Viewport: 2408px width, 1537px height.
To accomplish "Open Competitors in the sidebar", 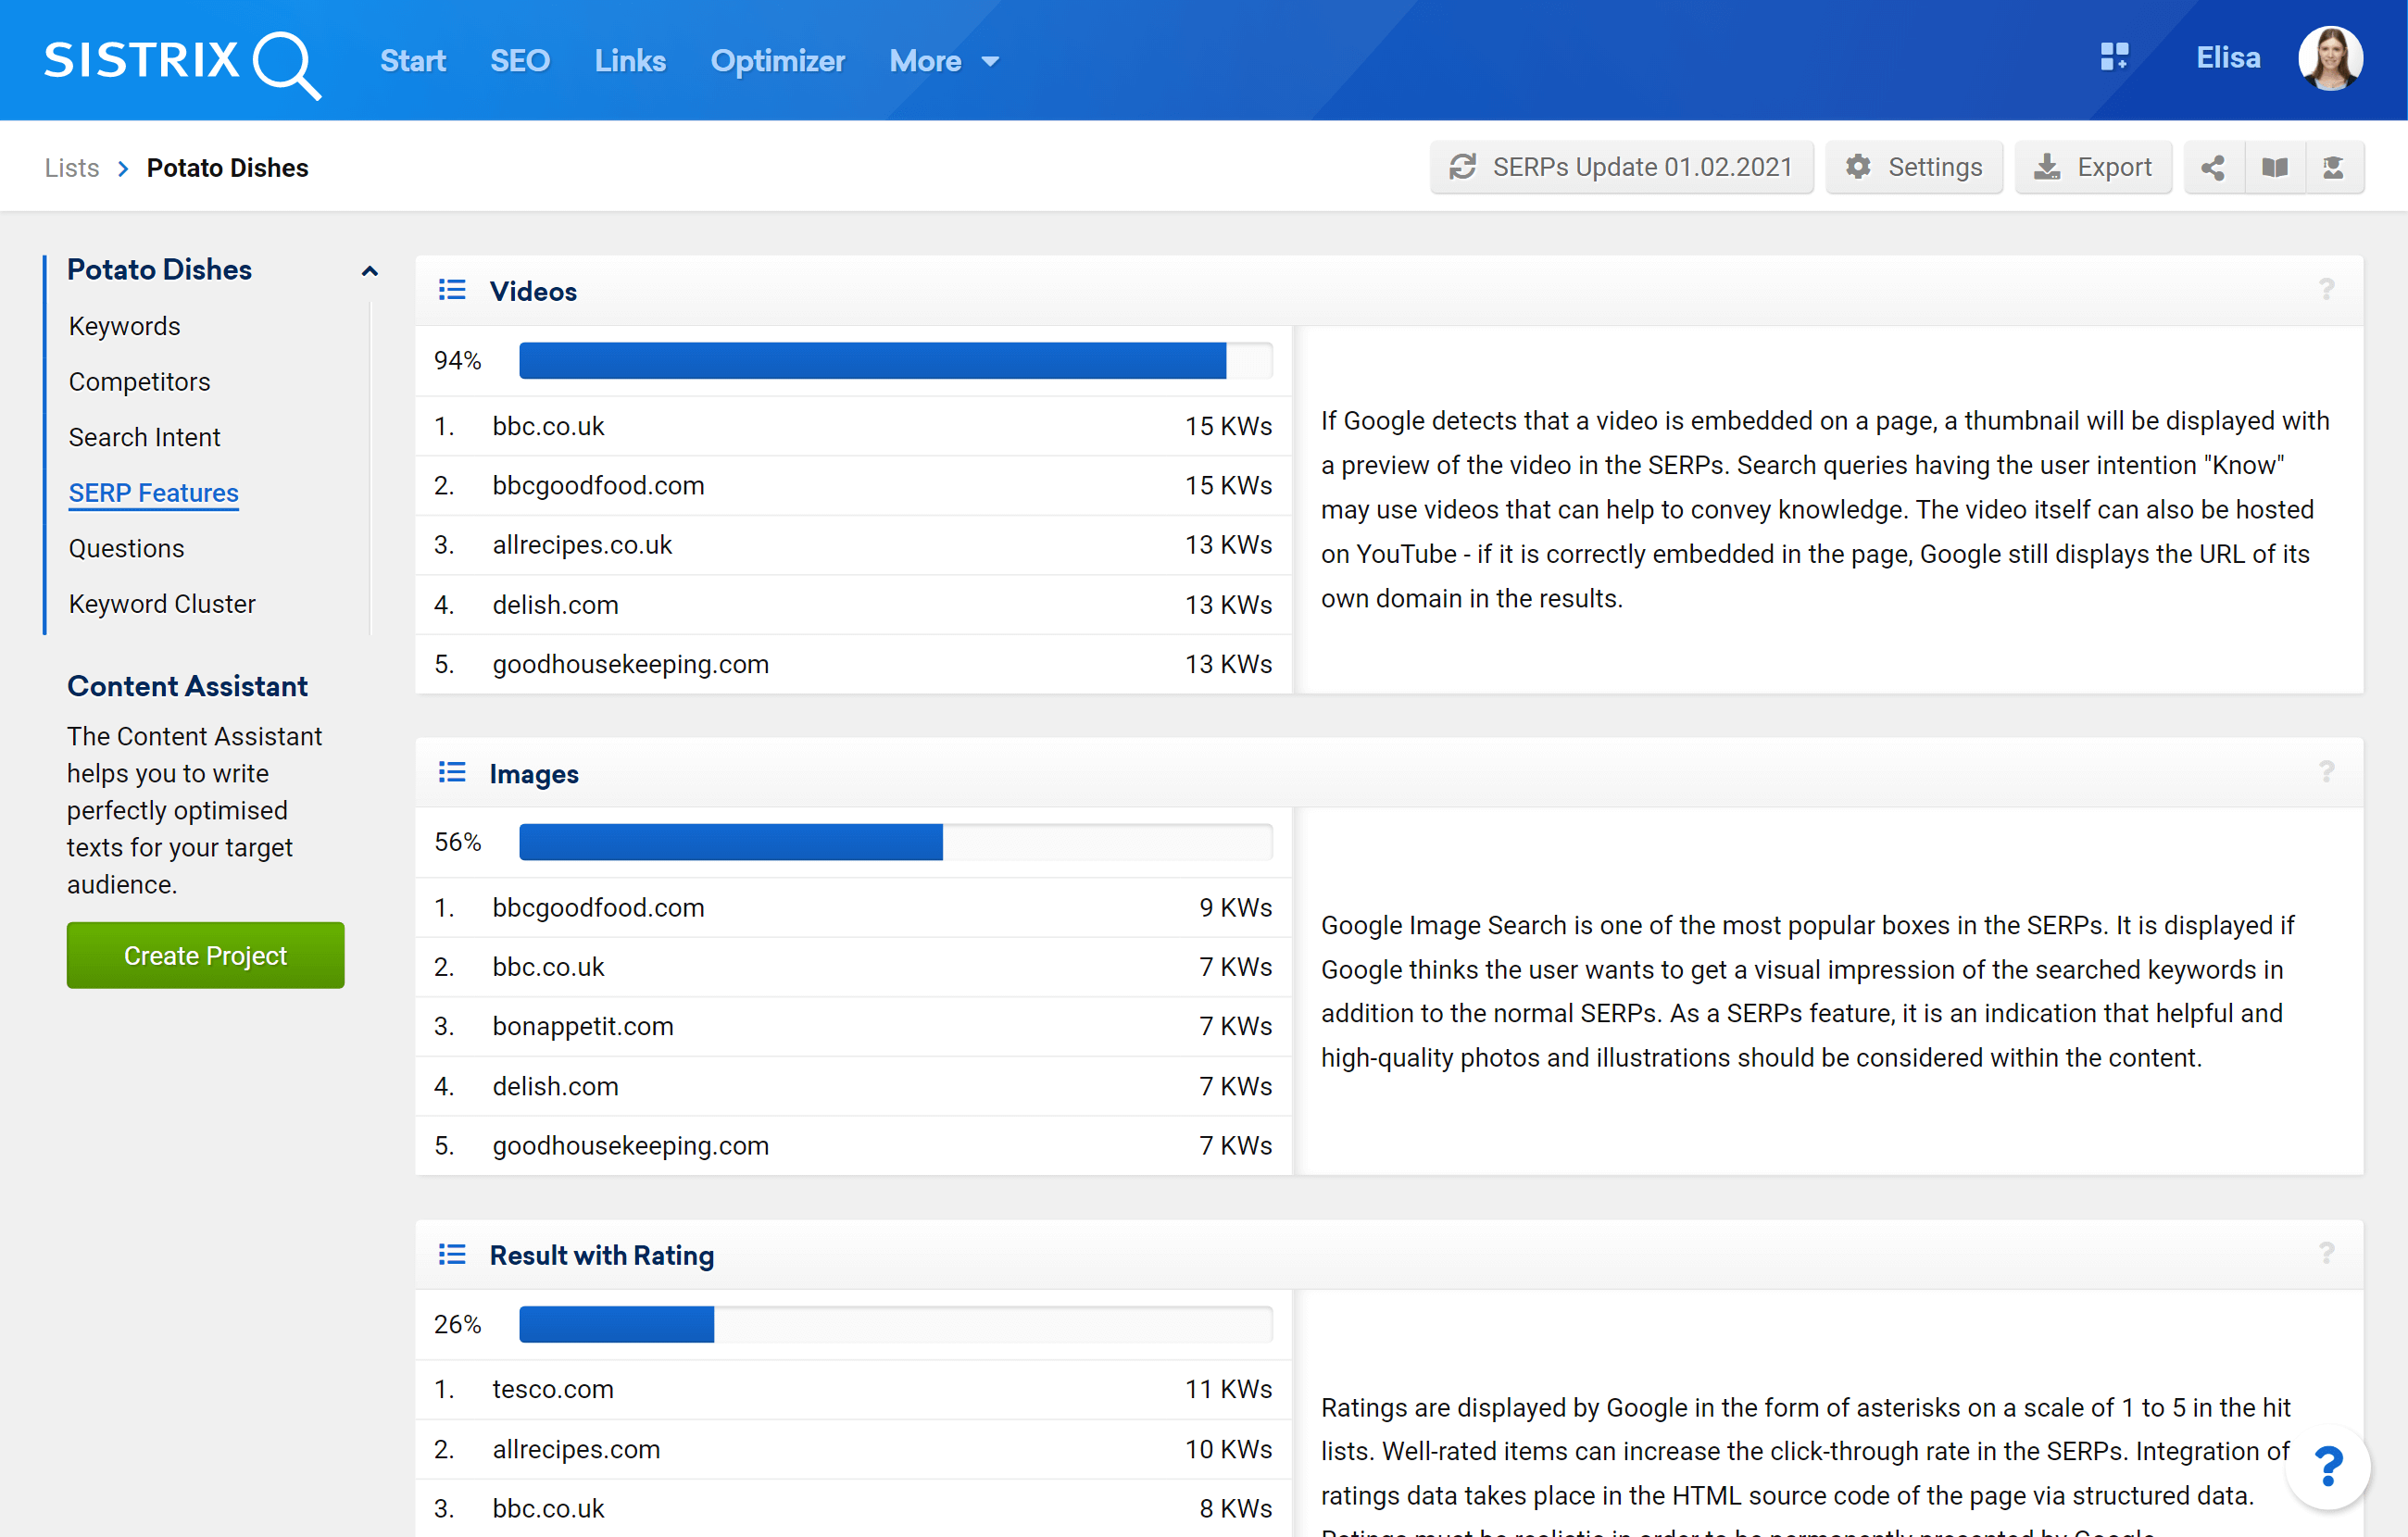I will (140, 382).
